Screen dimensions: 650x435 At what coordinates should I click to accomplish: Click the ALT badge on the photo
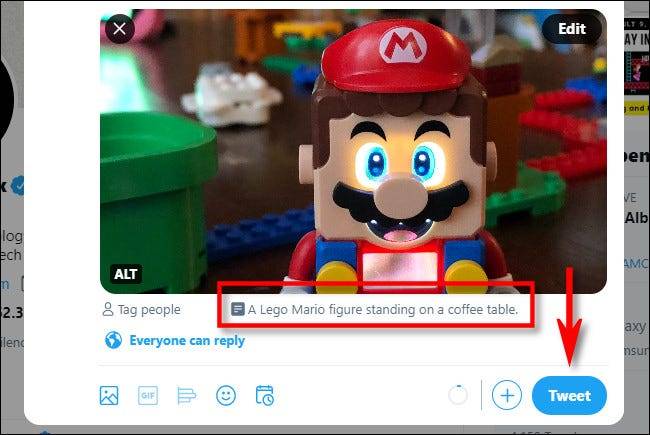(x=127, y=273)
